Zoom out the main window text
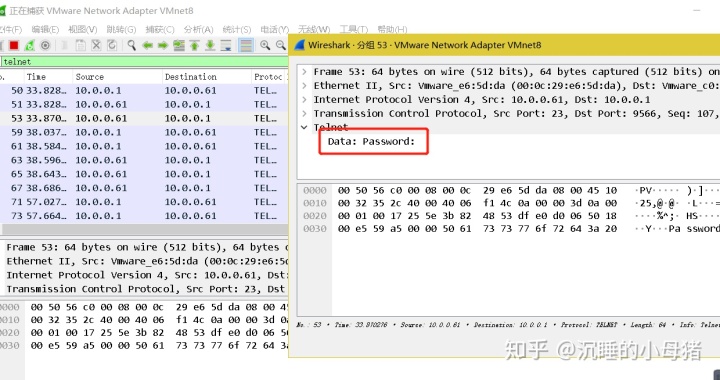This screenshot has height=380, width=720. coord(281,45)
